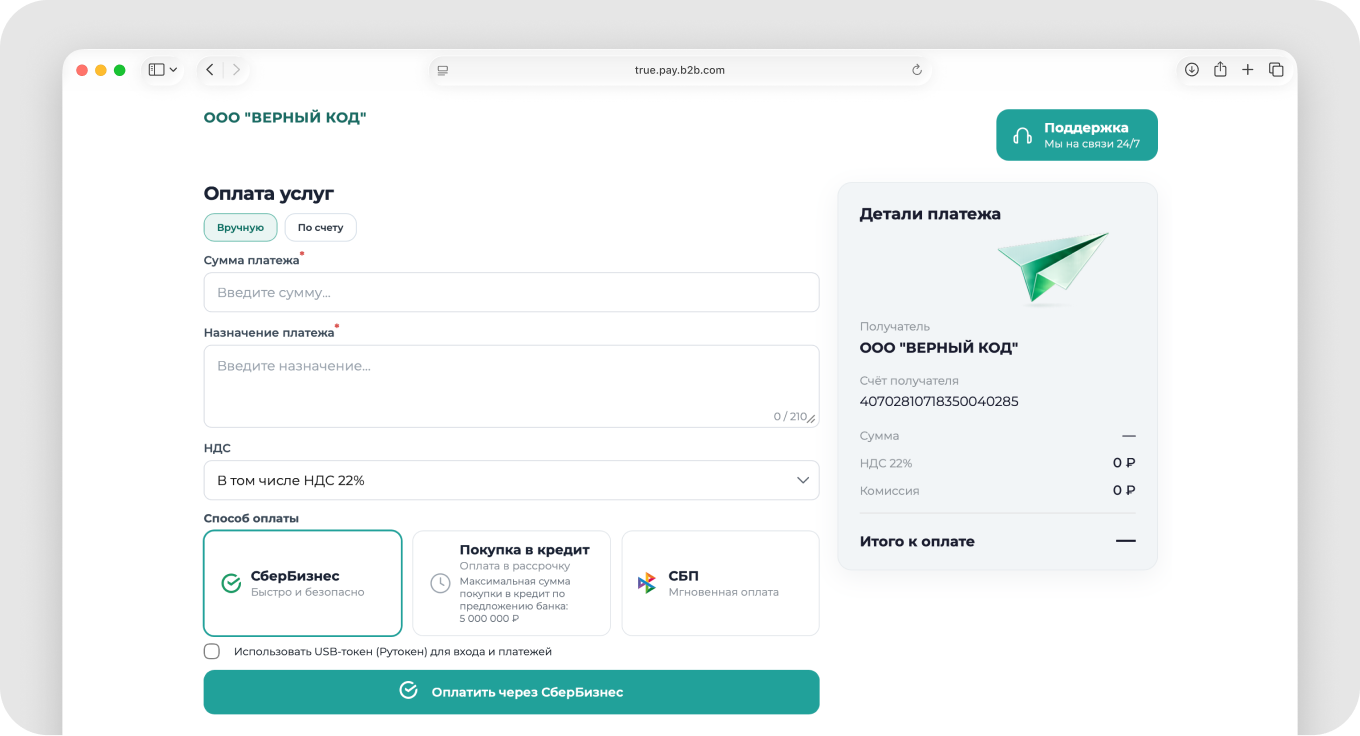1360x736 pixels.
Task: Open the НДС dropdown
Action: (x=511, y=480)
